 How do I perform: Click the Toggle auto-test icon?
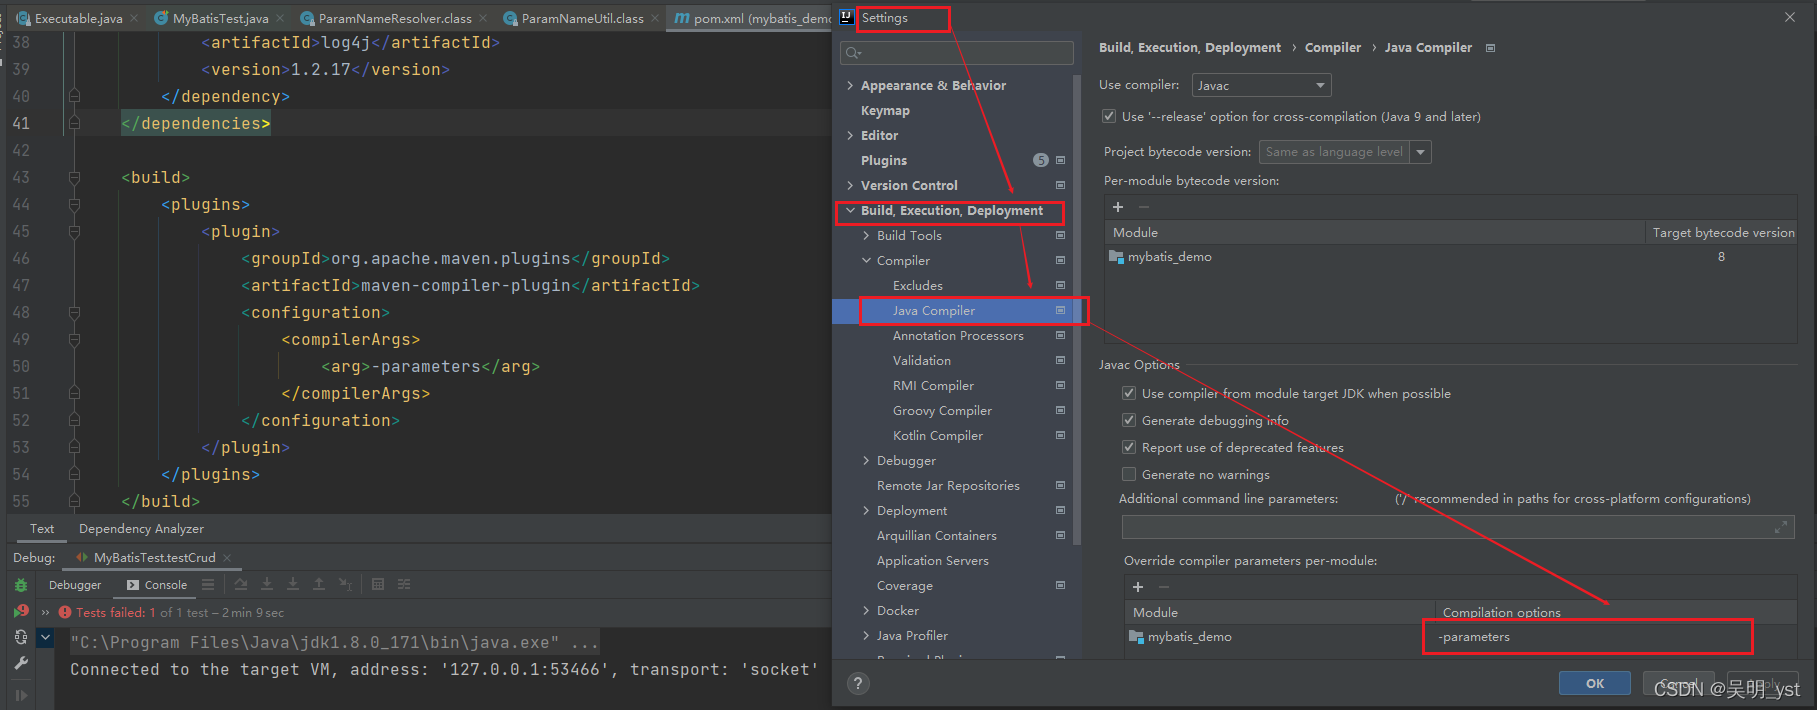click(x=21, y=637)
